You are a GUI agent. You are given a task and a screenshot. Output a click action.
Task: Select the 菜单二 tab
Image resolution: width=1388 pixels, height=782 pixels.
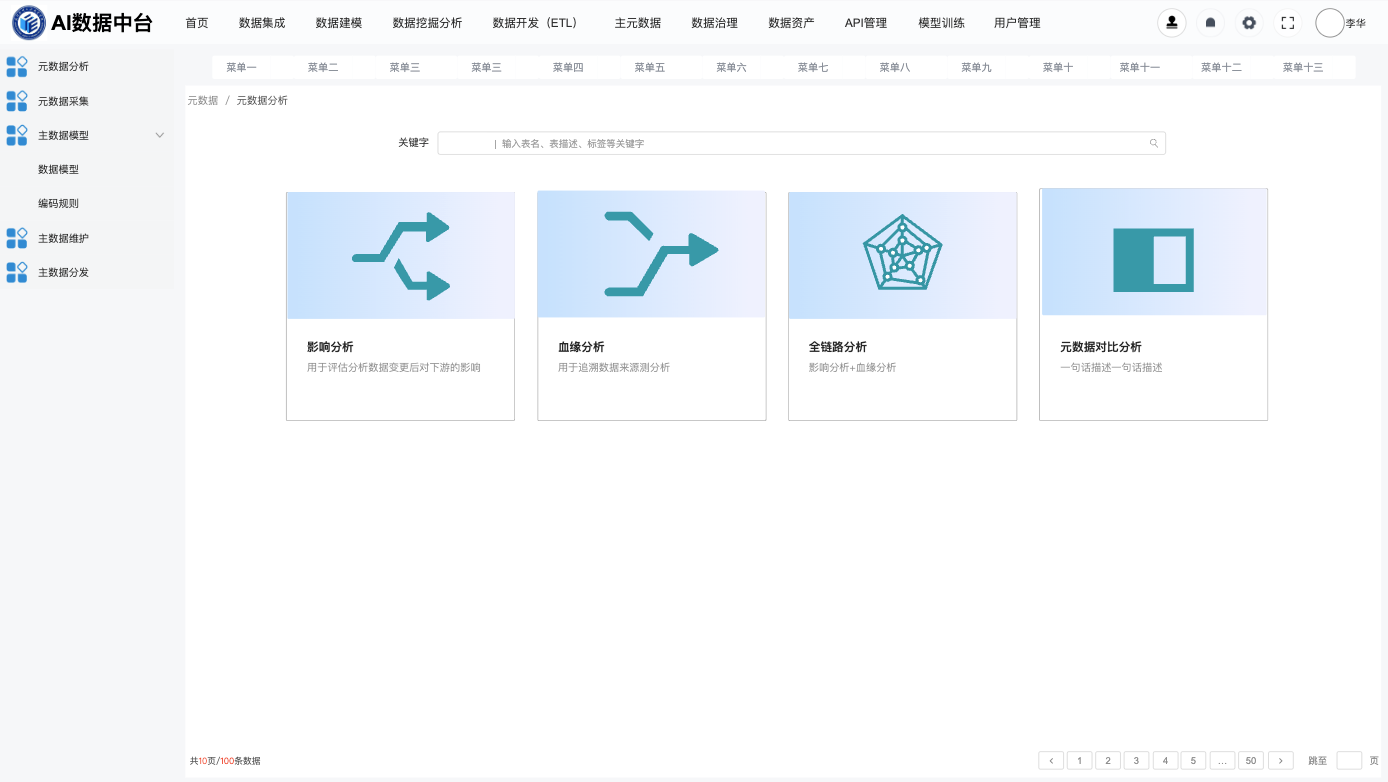pos(323,68)
